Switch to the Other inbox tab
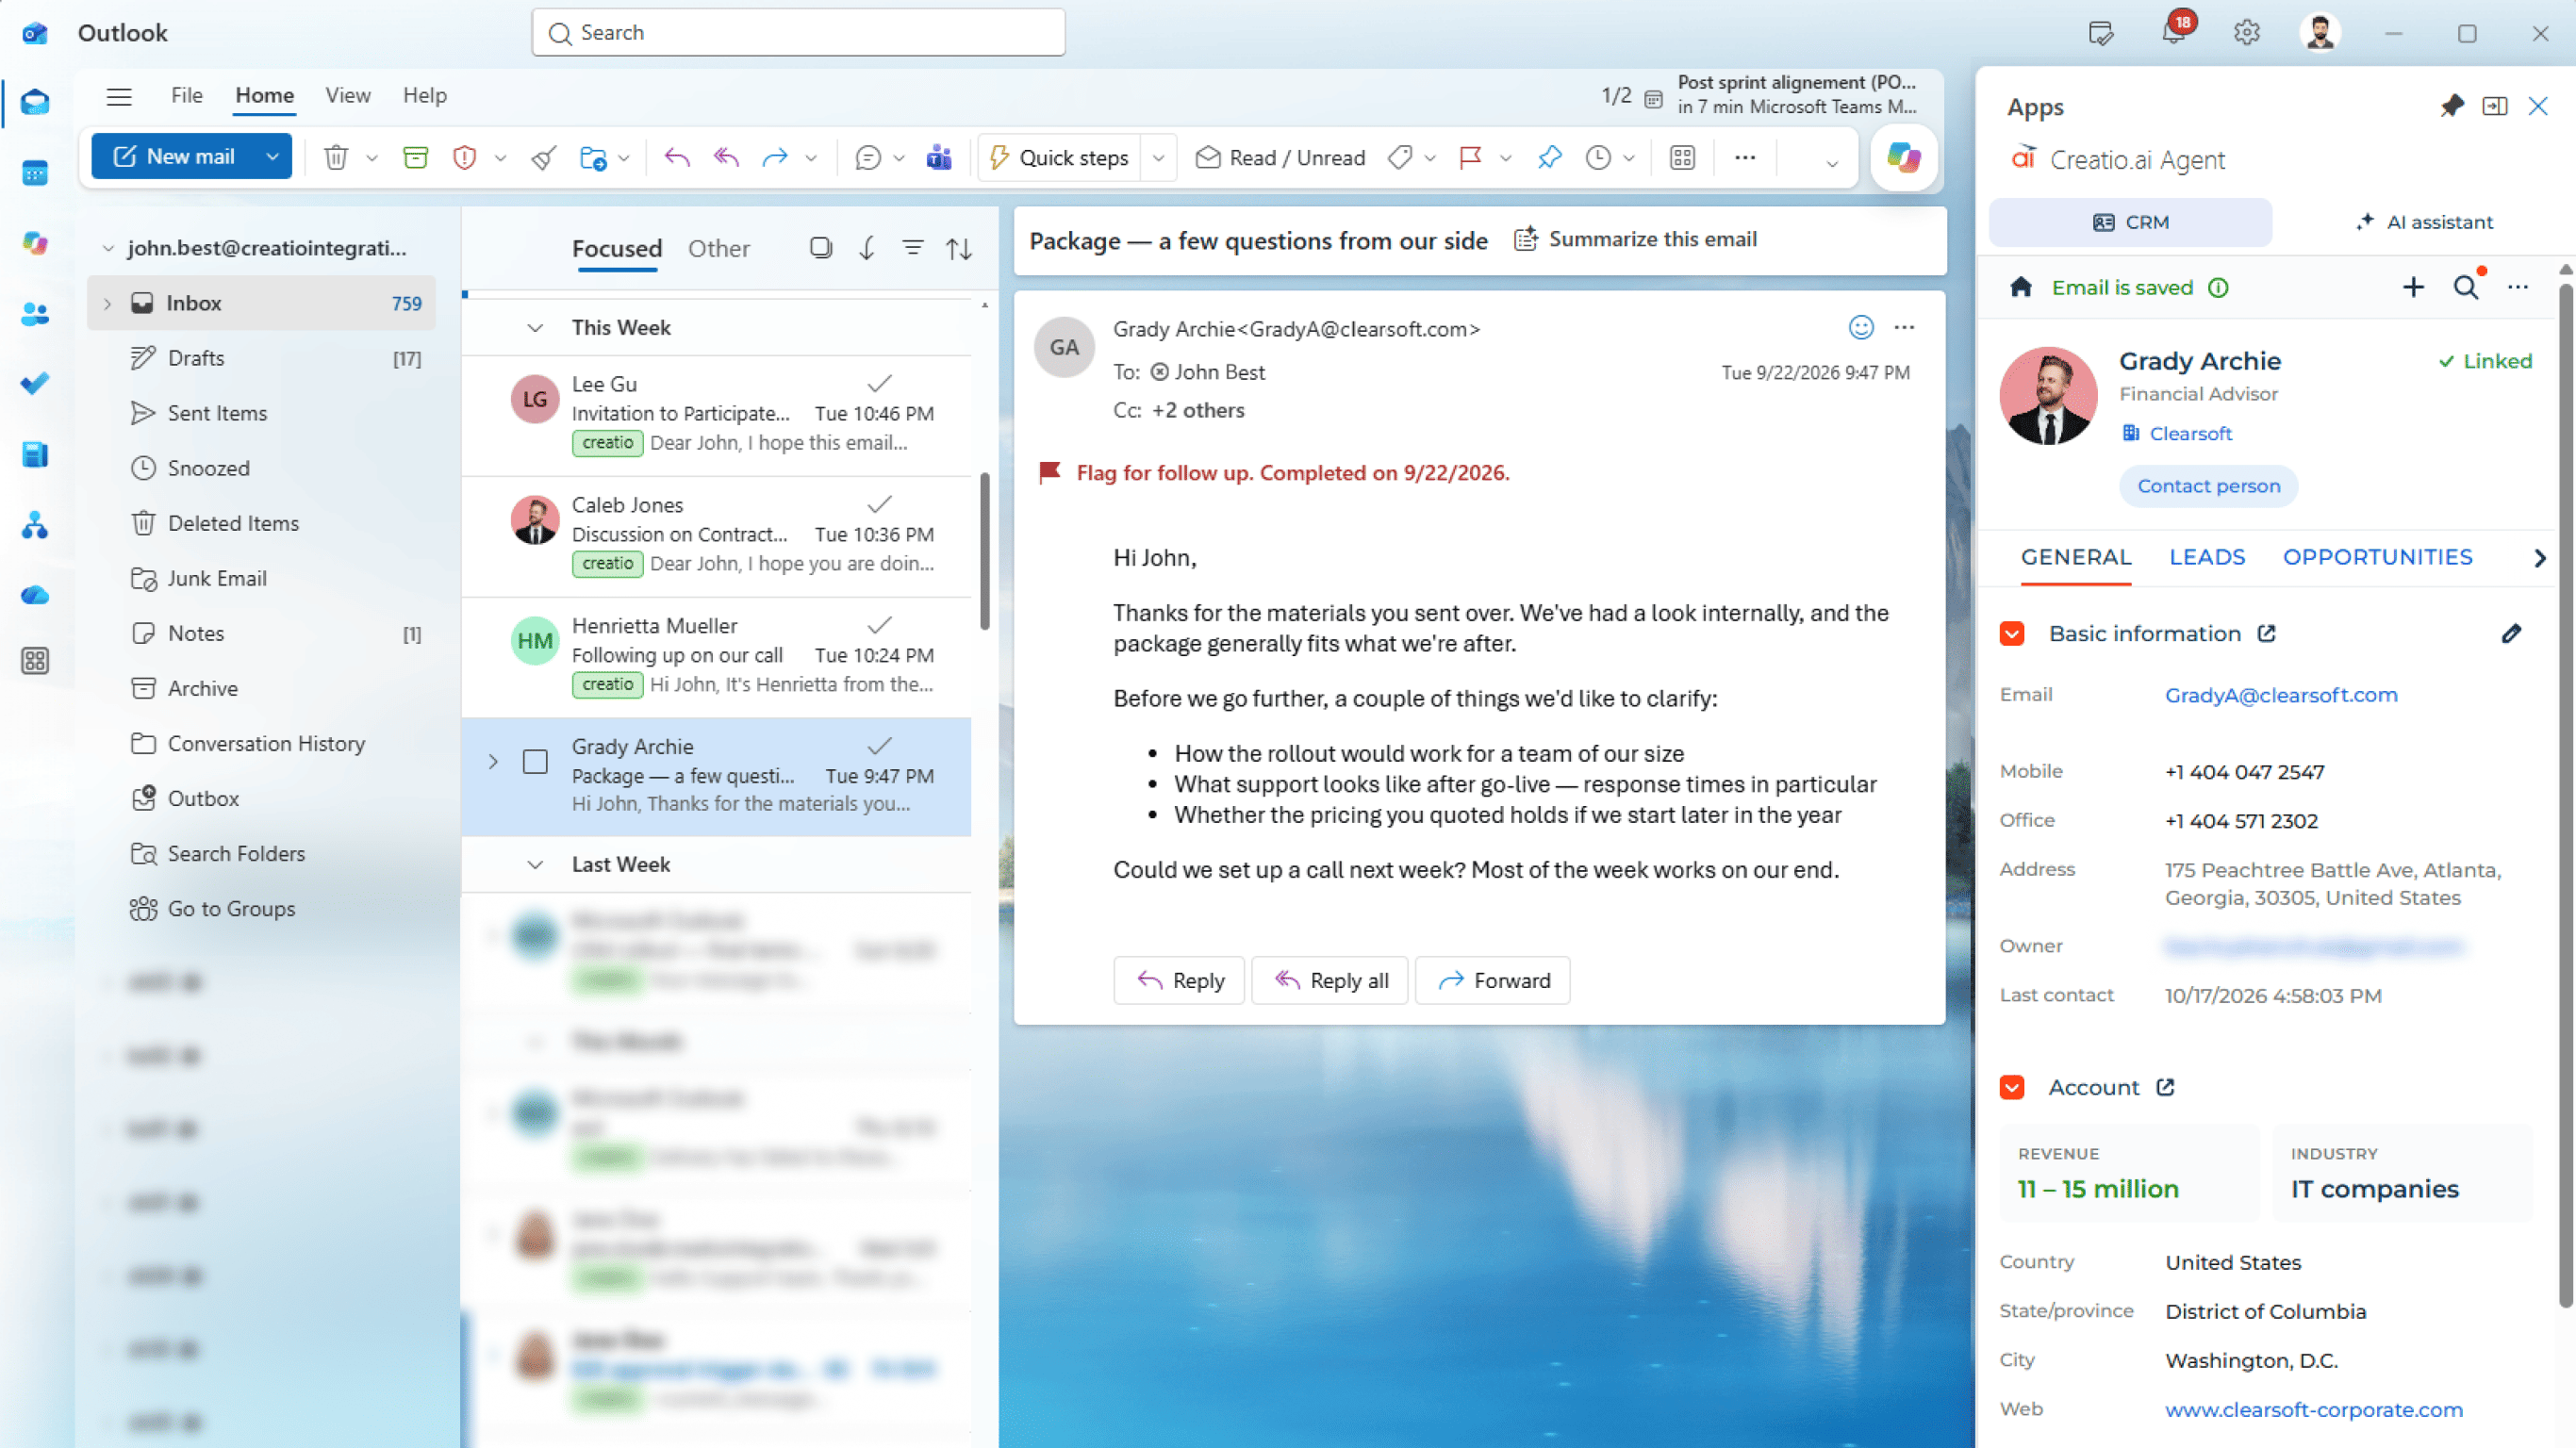2576x1448 pixels. (x=718, y=248)
